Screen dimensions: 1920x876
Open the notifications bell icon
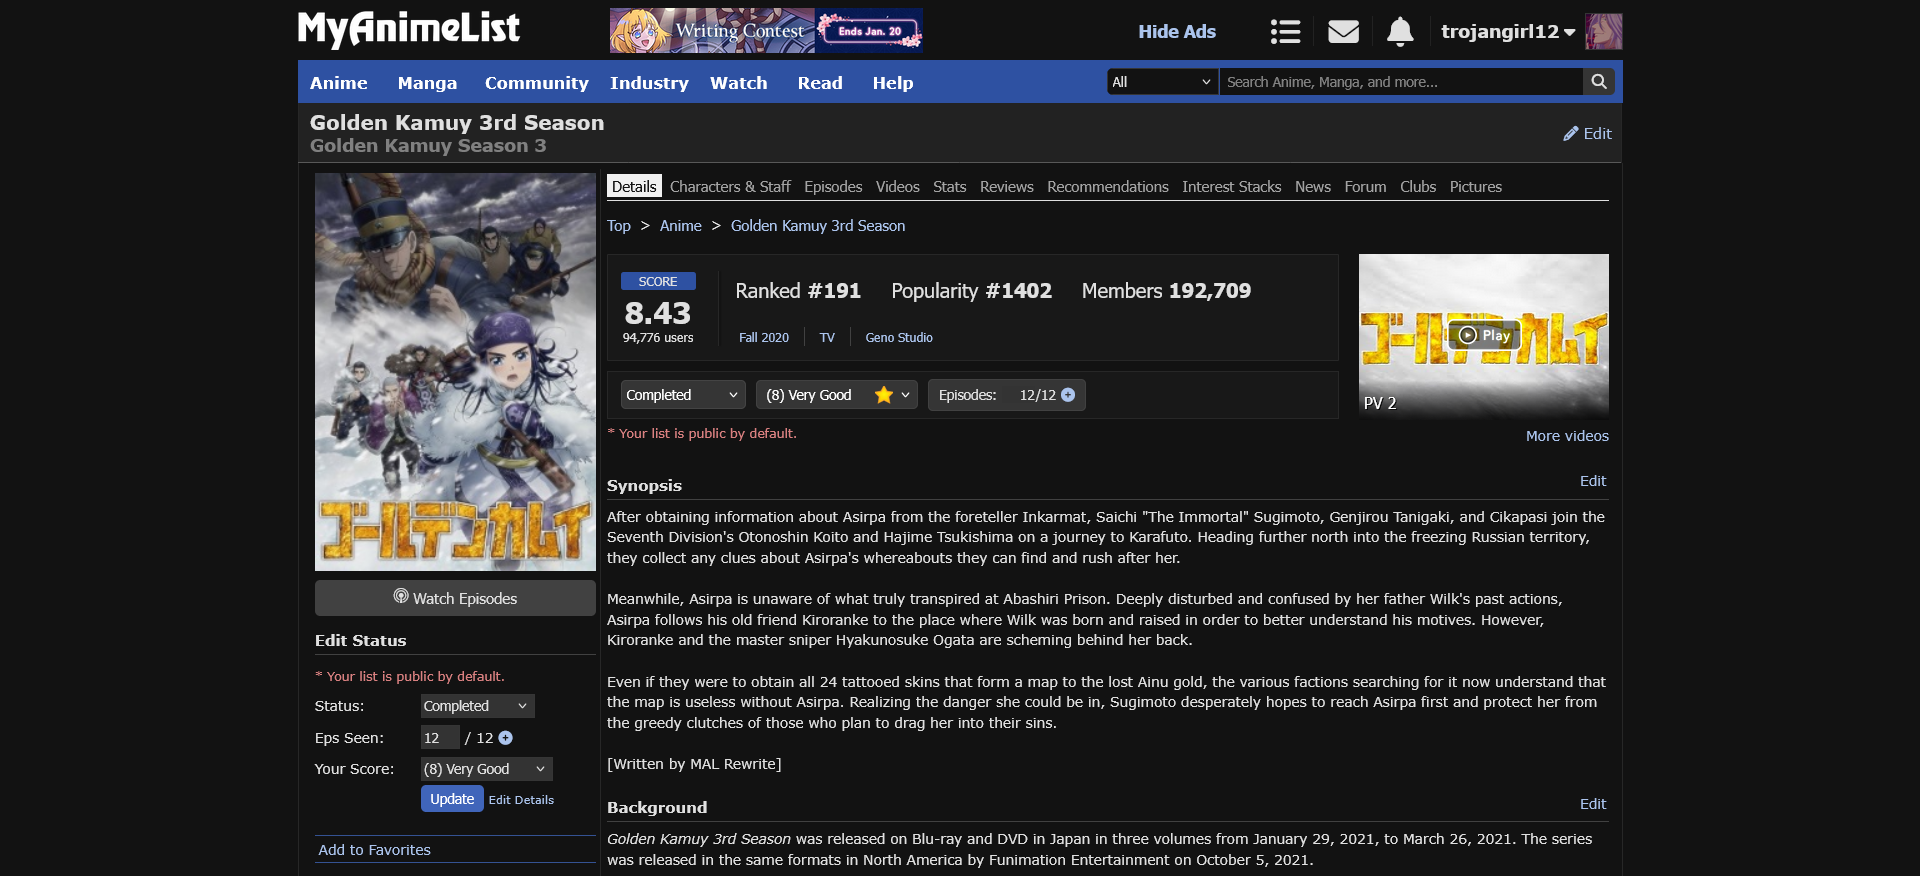tap(1400, 32)
